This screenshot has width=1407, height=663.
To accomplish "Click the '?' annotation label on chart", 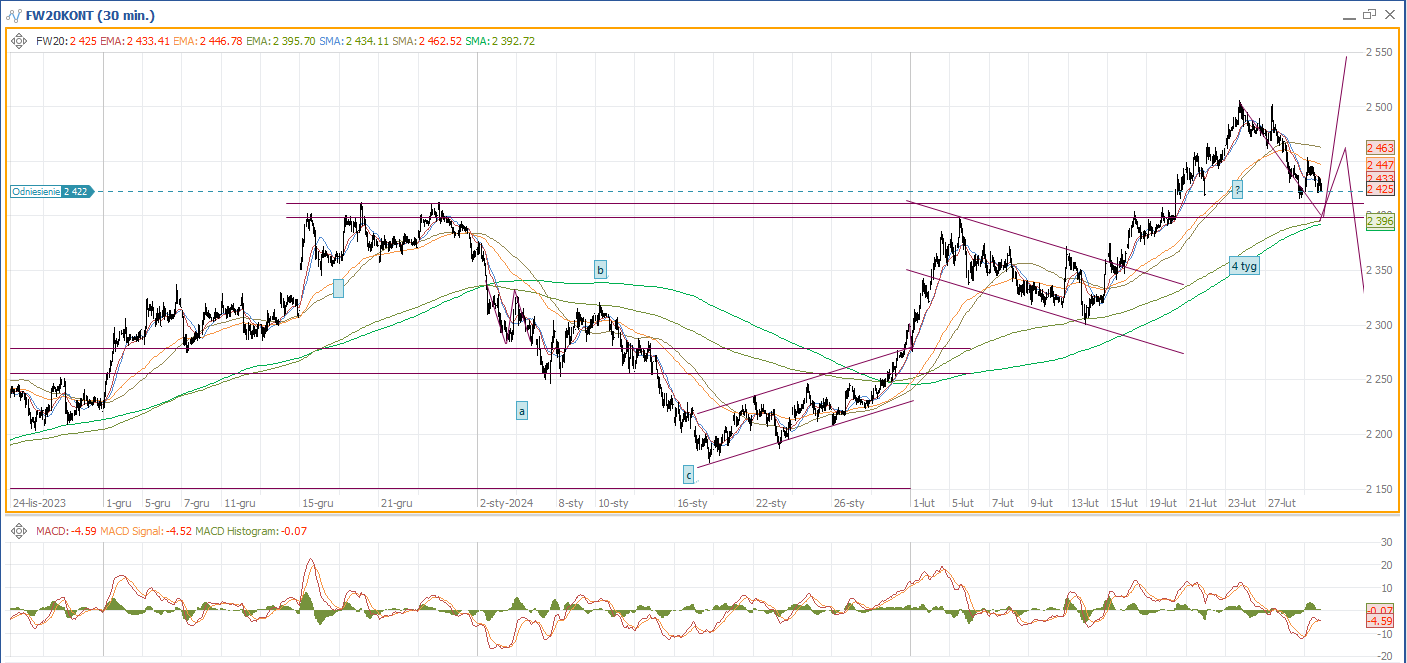I will [x=1237, y=189].
